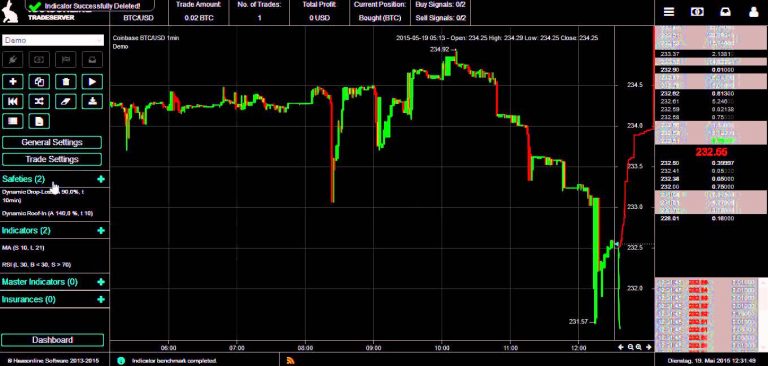768x366 pixels.
Task: Start the bot with play icon
Action: (x=92, y=82)
